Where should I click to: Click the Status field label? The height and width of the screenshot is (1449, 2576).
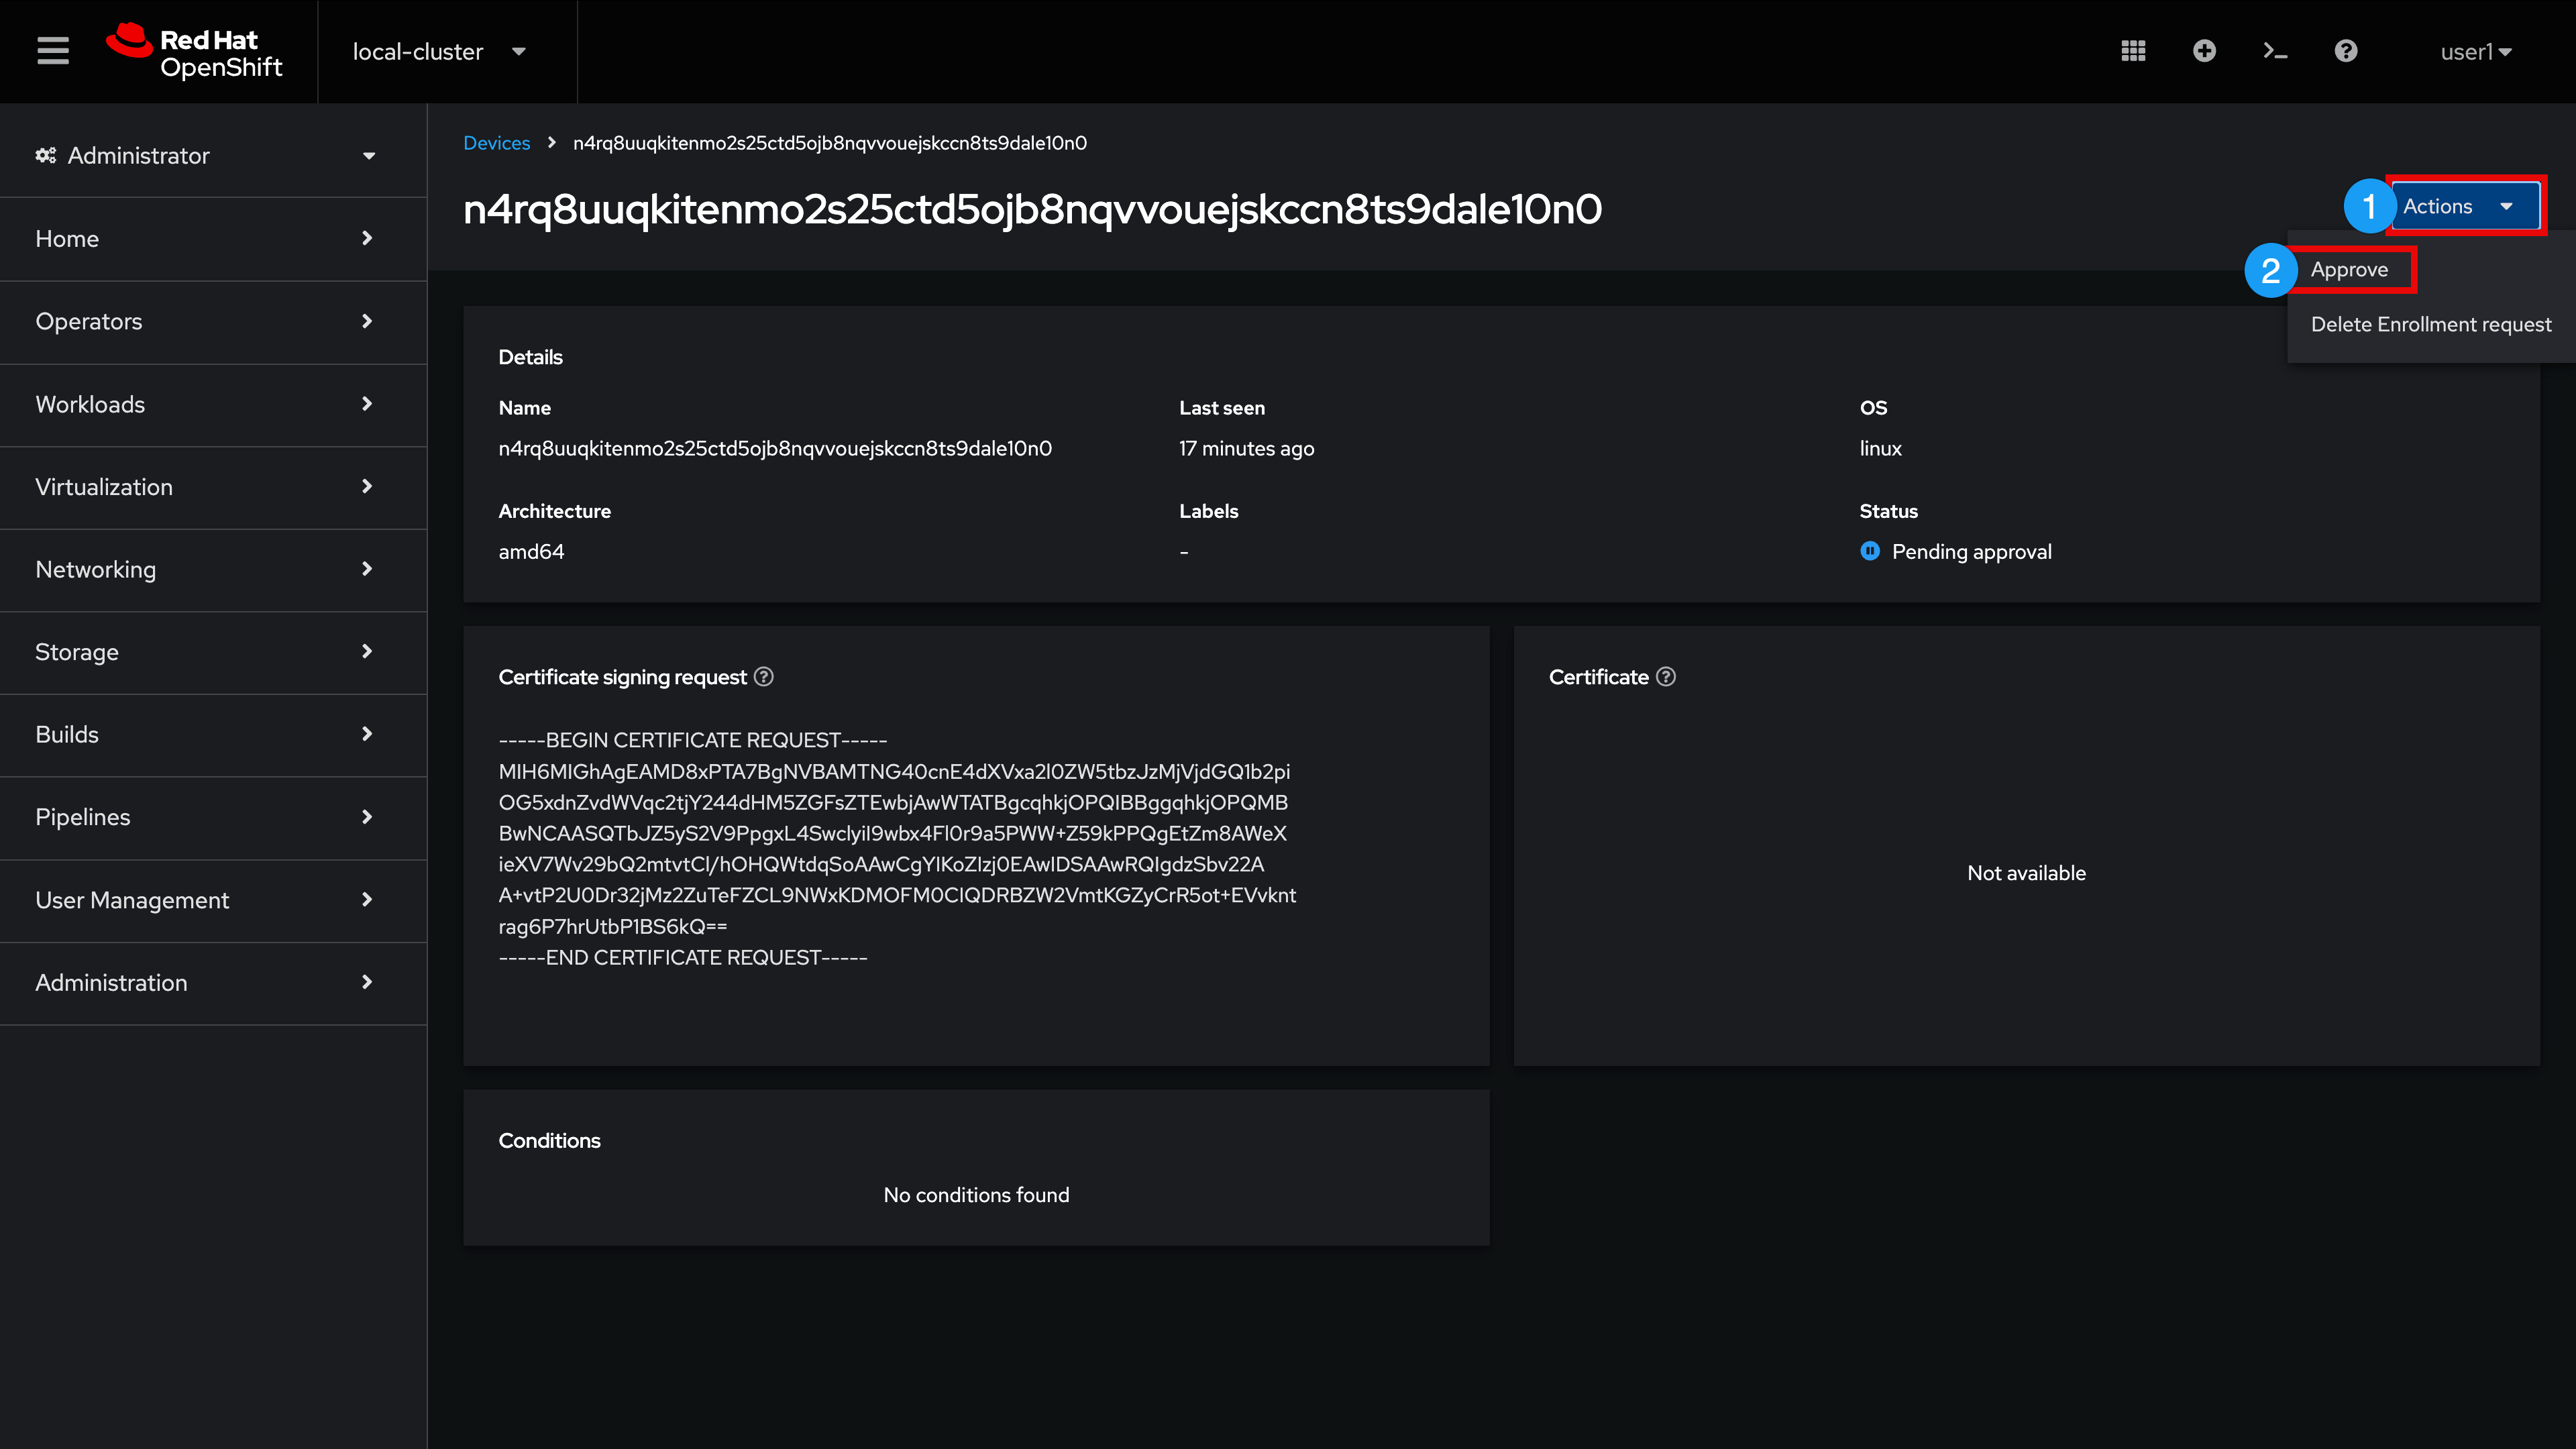click(x=1888, y=511)
